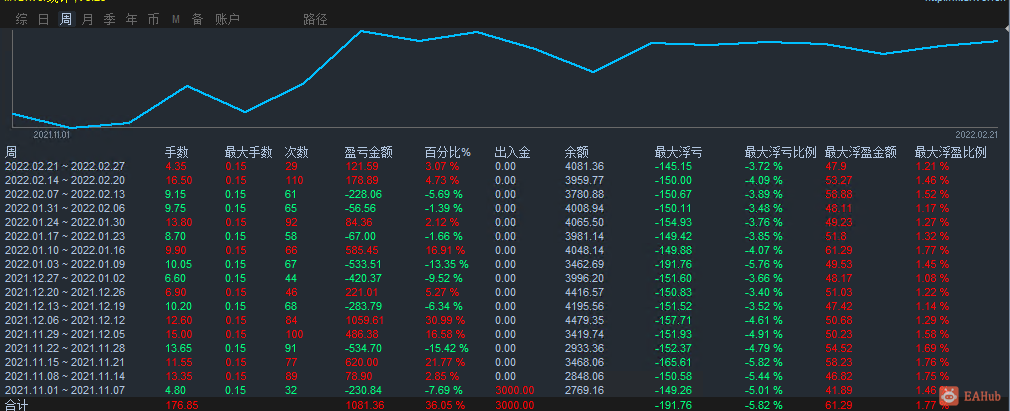Select week row 2021.11.22 ~ 2021.11.28
This screenshot has height=411, width=1010.
[x=505, y=348]
